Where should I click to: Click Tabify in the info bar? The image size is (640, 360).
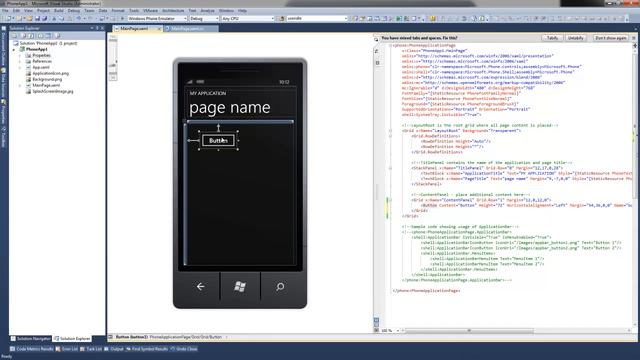552,38
